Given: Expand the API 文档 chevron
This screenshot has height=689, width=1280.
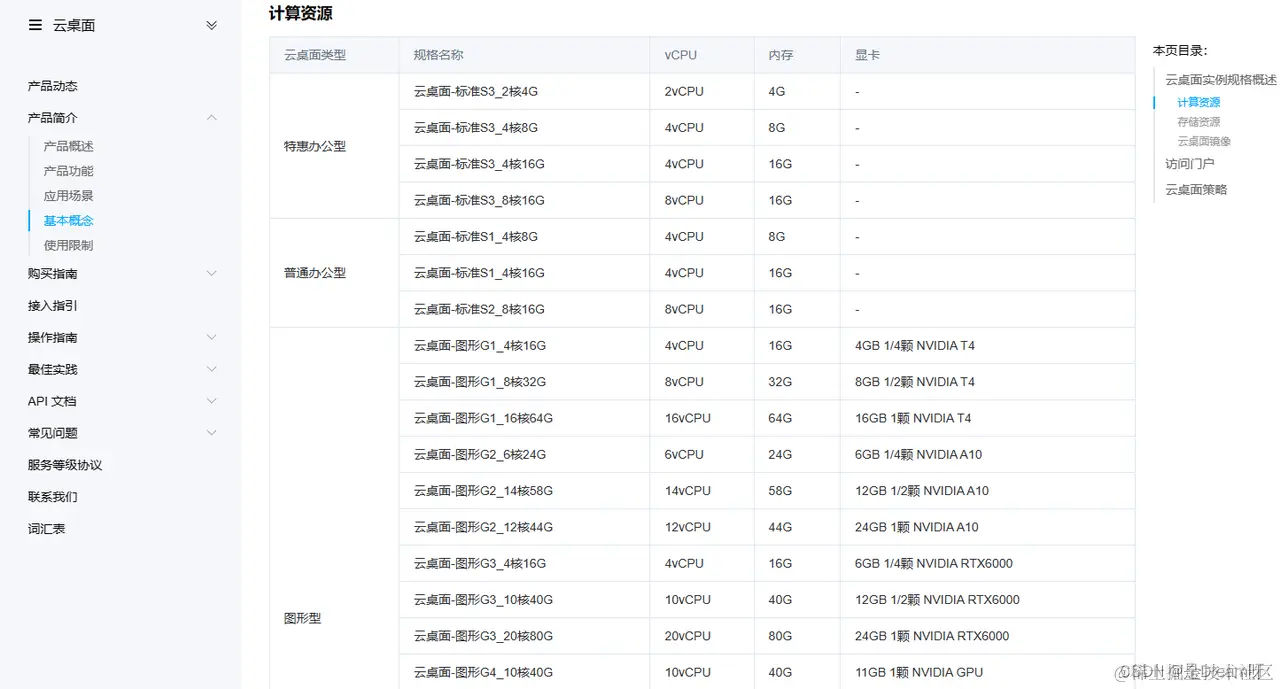Looking at the screenshot, I should click(211, 401).
